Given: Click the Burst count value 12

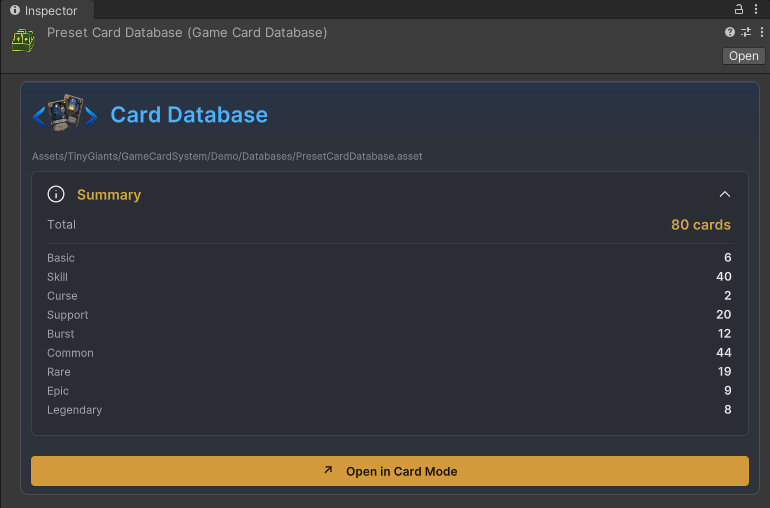Looking at the screenshot, I should [x=724, y=334].
